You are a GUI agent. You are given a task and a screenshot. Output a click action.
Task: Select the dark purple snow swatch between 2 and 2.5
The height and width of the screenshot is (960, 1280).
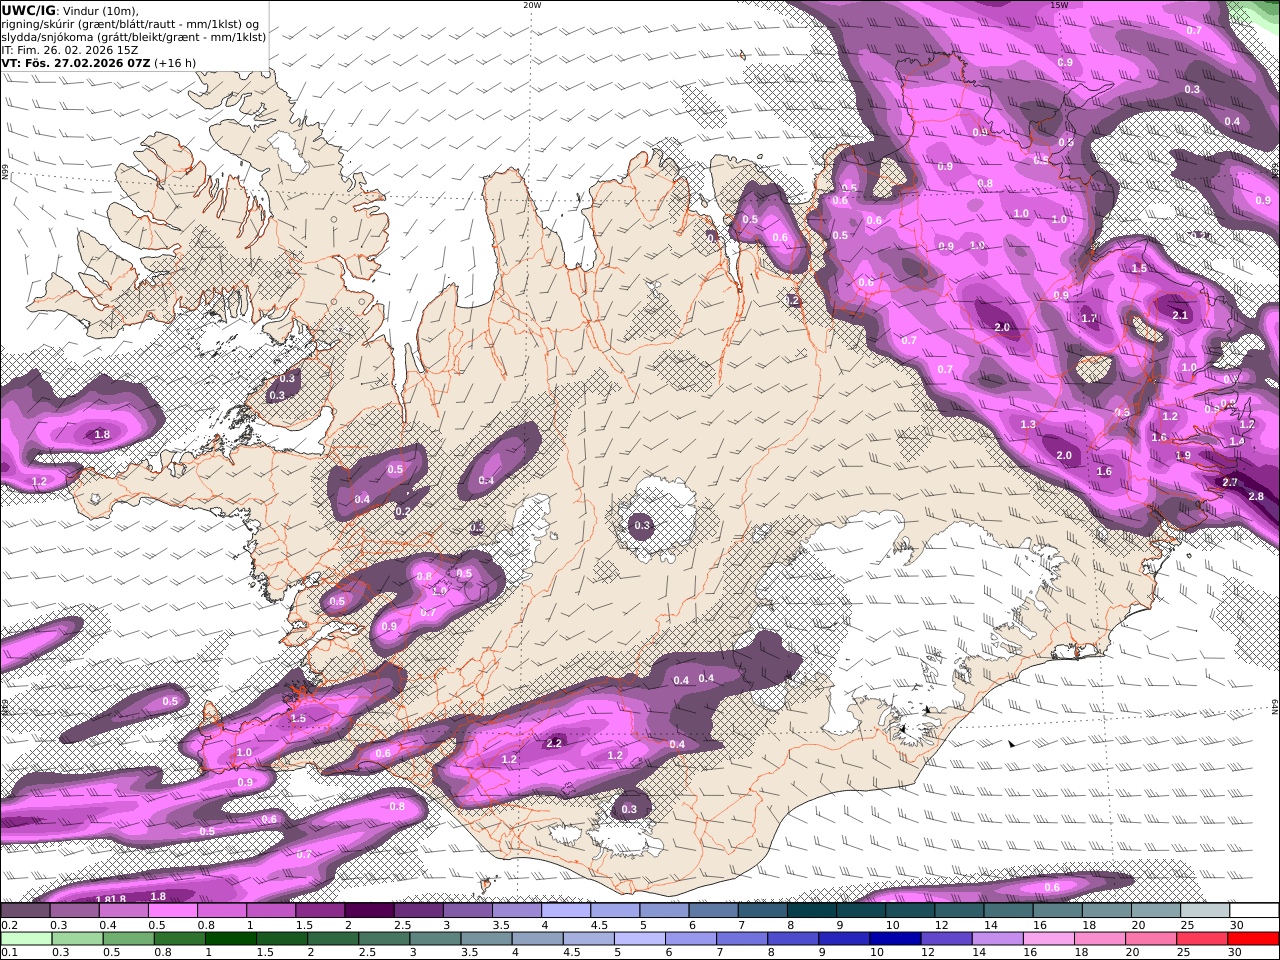[369, 911]
